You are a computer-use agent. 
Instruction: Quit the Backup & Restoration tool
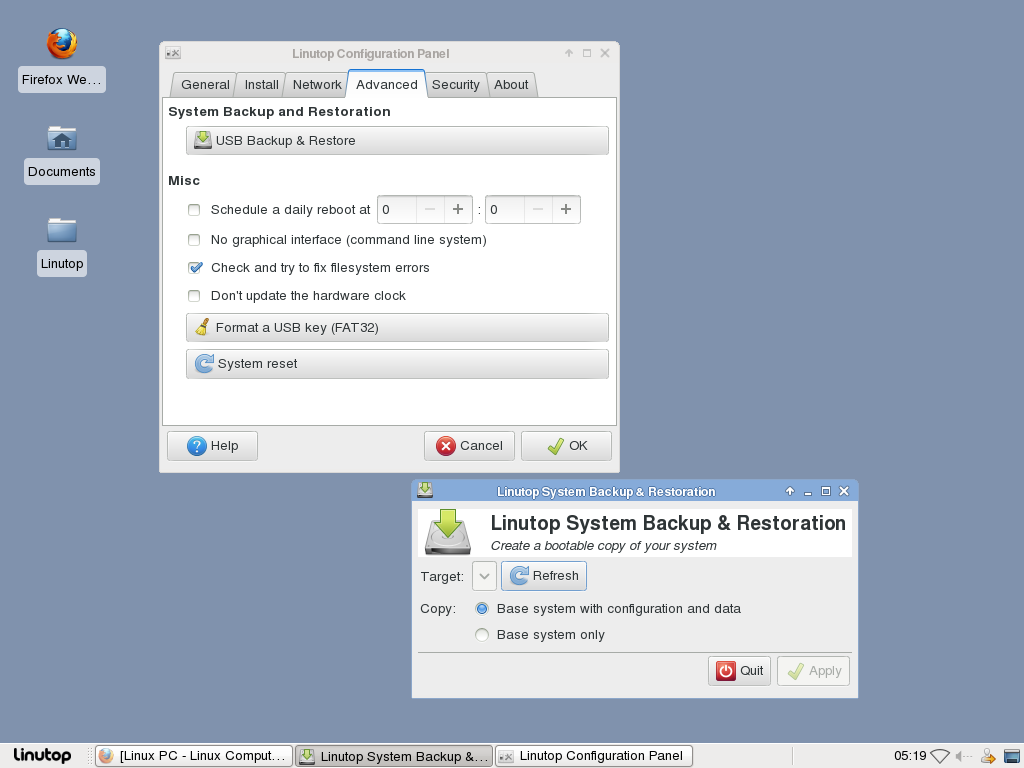tap(739, 671)
